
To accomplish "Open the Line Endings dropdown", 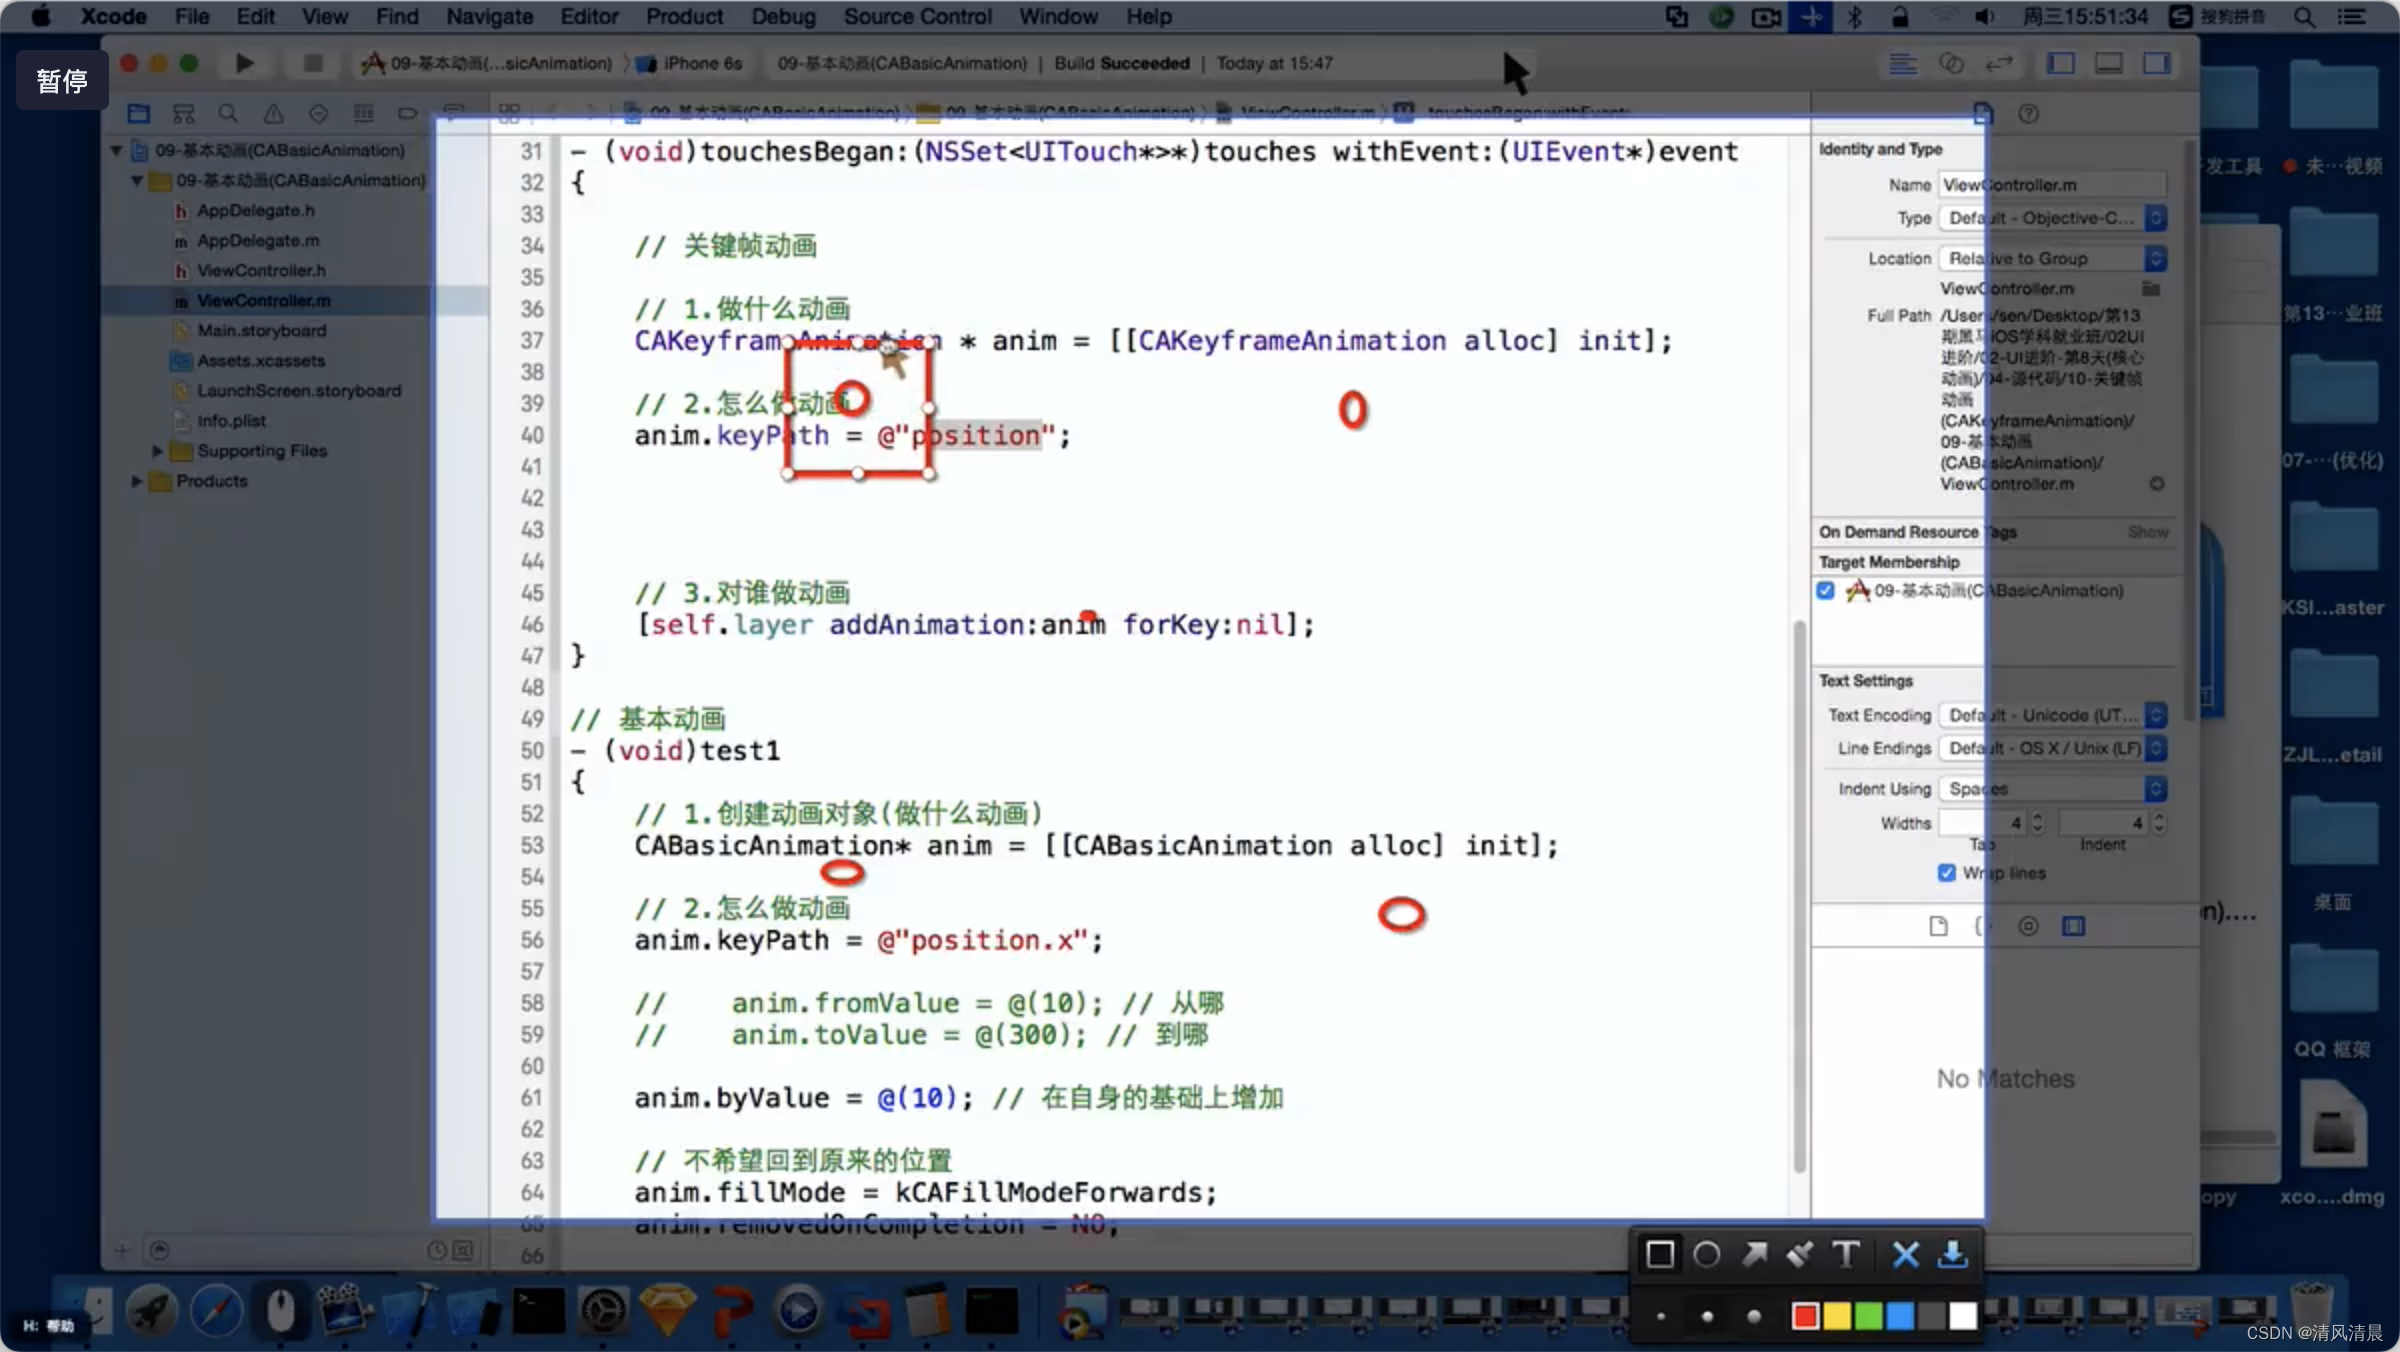I will [x=2053, y=748].
